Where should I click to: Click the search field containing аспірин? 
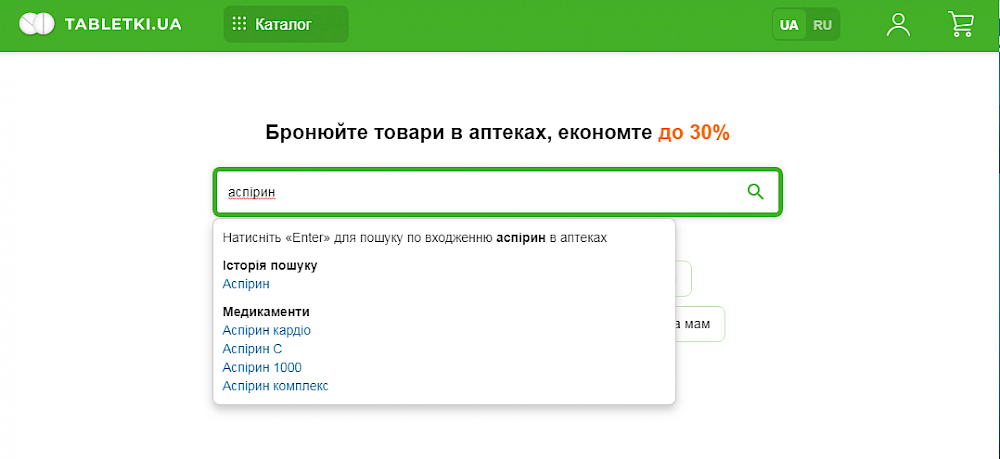(x=497, y=192)
